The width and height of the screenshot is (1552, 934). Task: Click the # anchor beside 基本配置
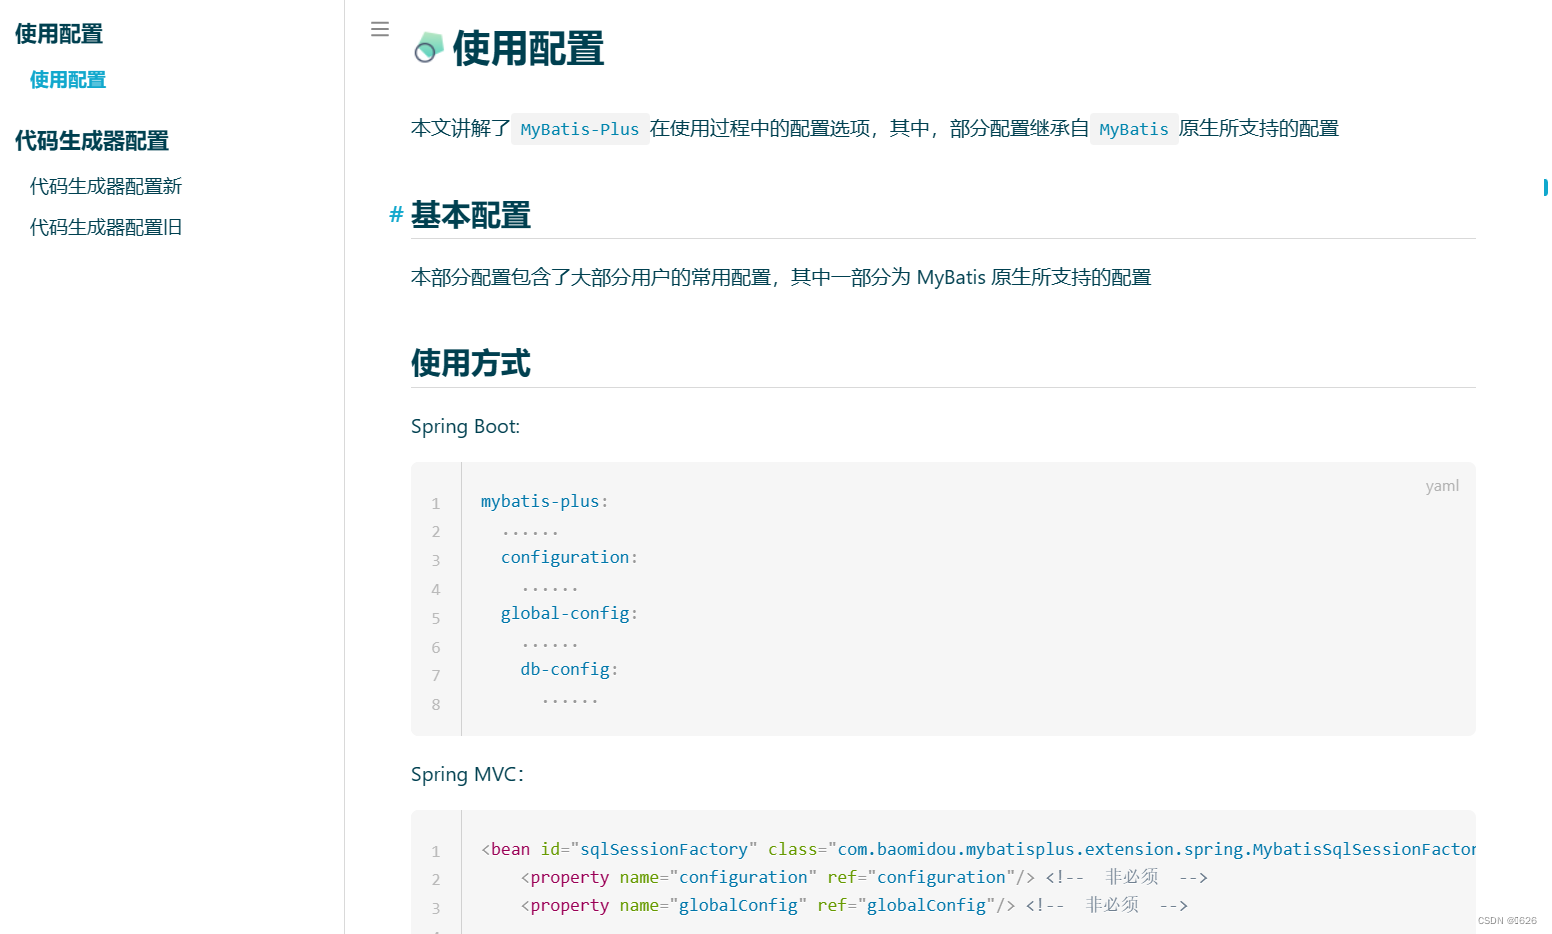click(x=396, y=214)
